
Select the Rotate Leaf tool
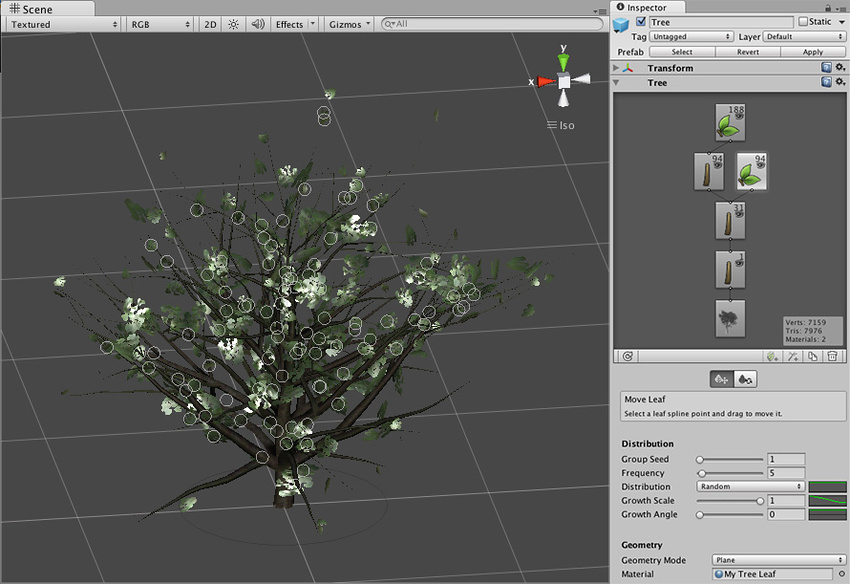pos(743,378)
